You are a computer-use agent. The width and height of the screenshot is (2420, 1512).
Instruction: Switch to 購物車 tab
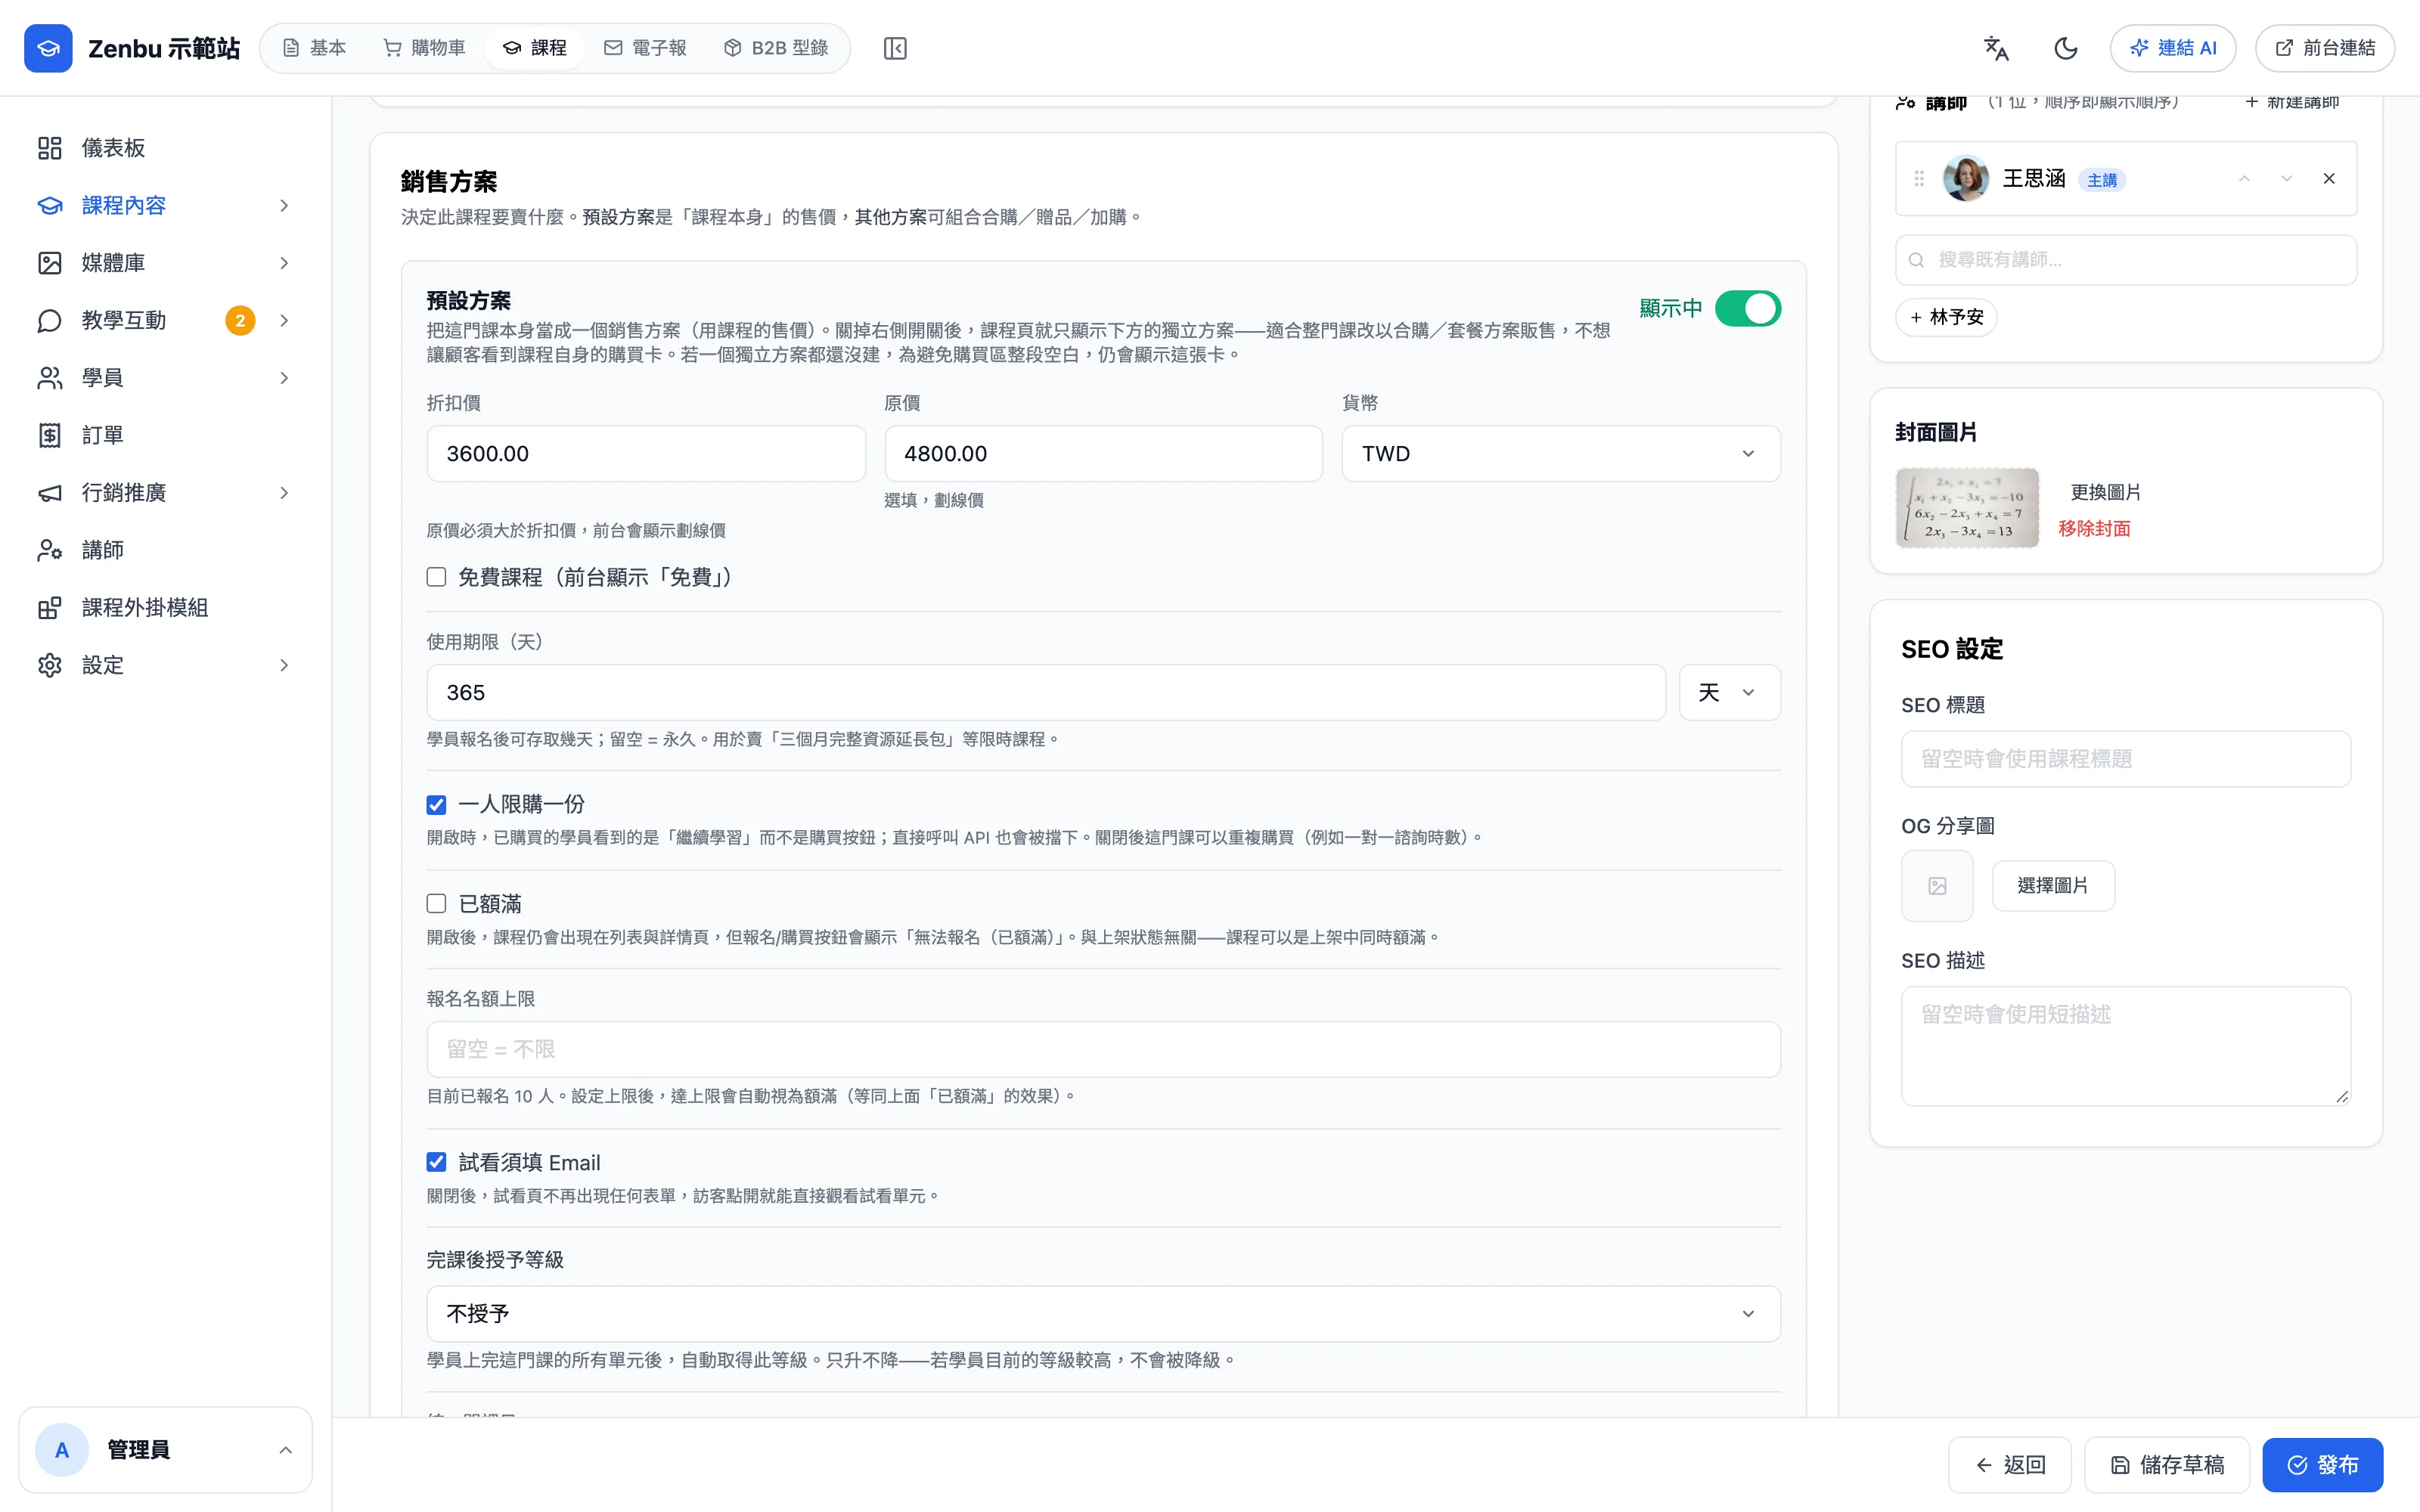tap(424, 48)
